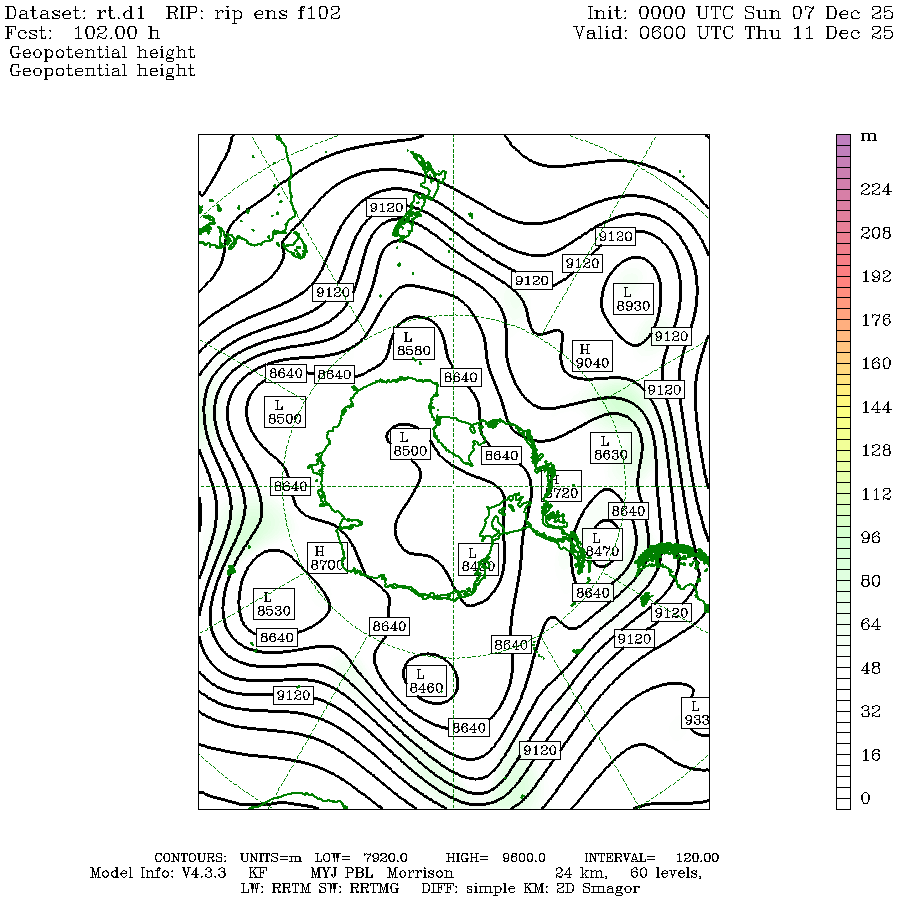Click the 'Dataset: rt.d1' header text
This screenshot has width=900, height=900.
click(75, 13)
